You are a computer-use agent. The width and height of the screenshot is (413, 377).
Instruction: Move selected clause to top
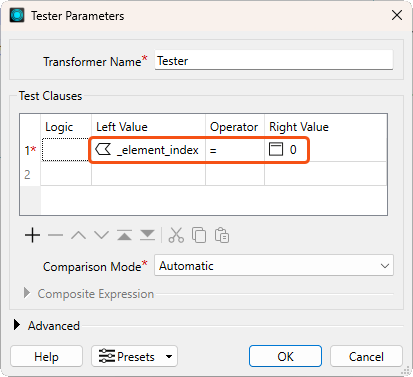[x=124, y=235]
